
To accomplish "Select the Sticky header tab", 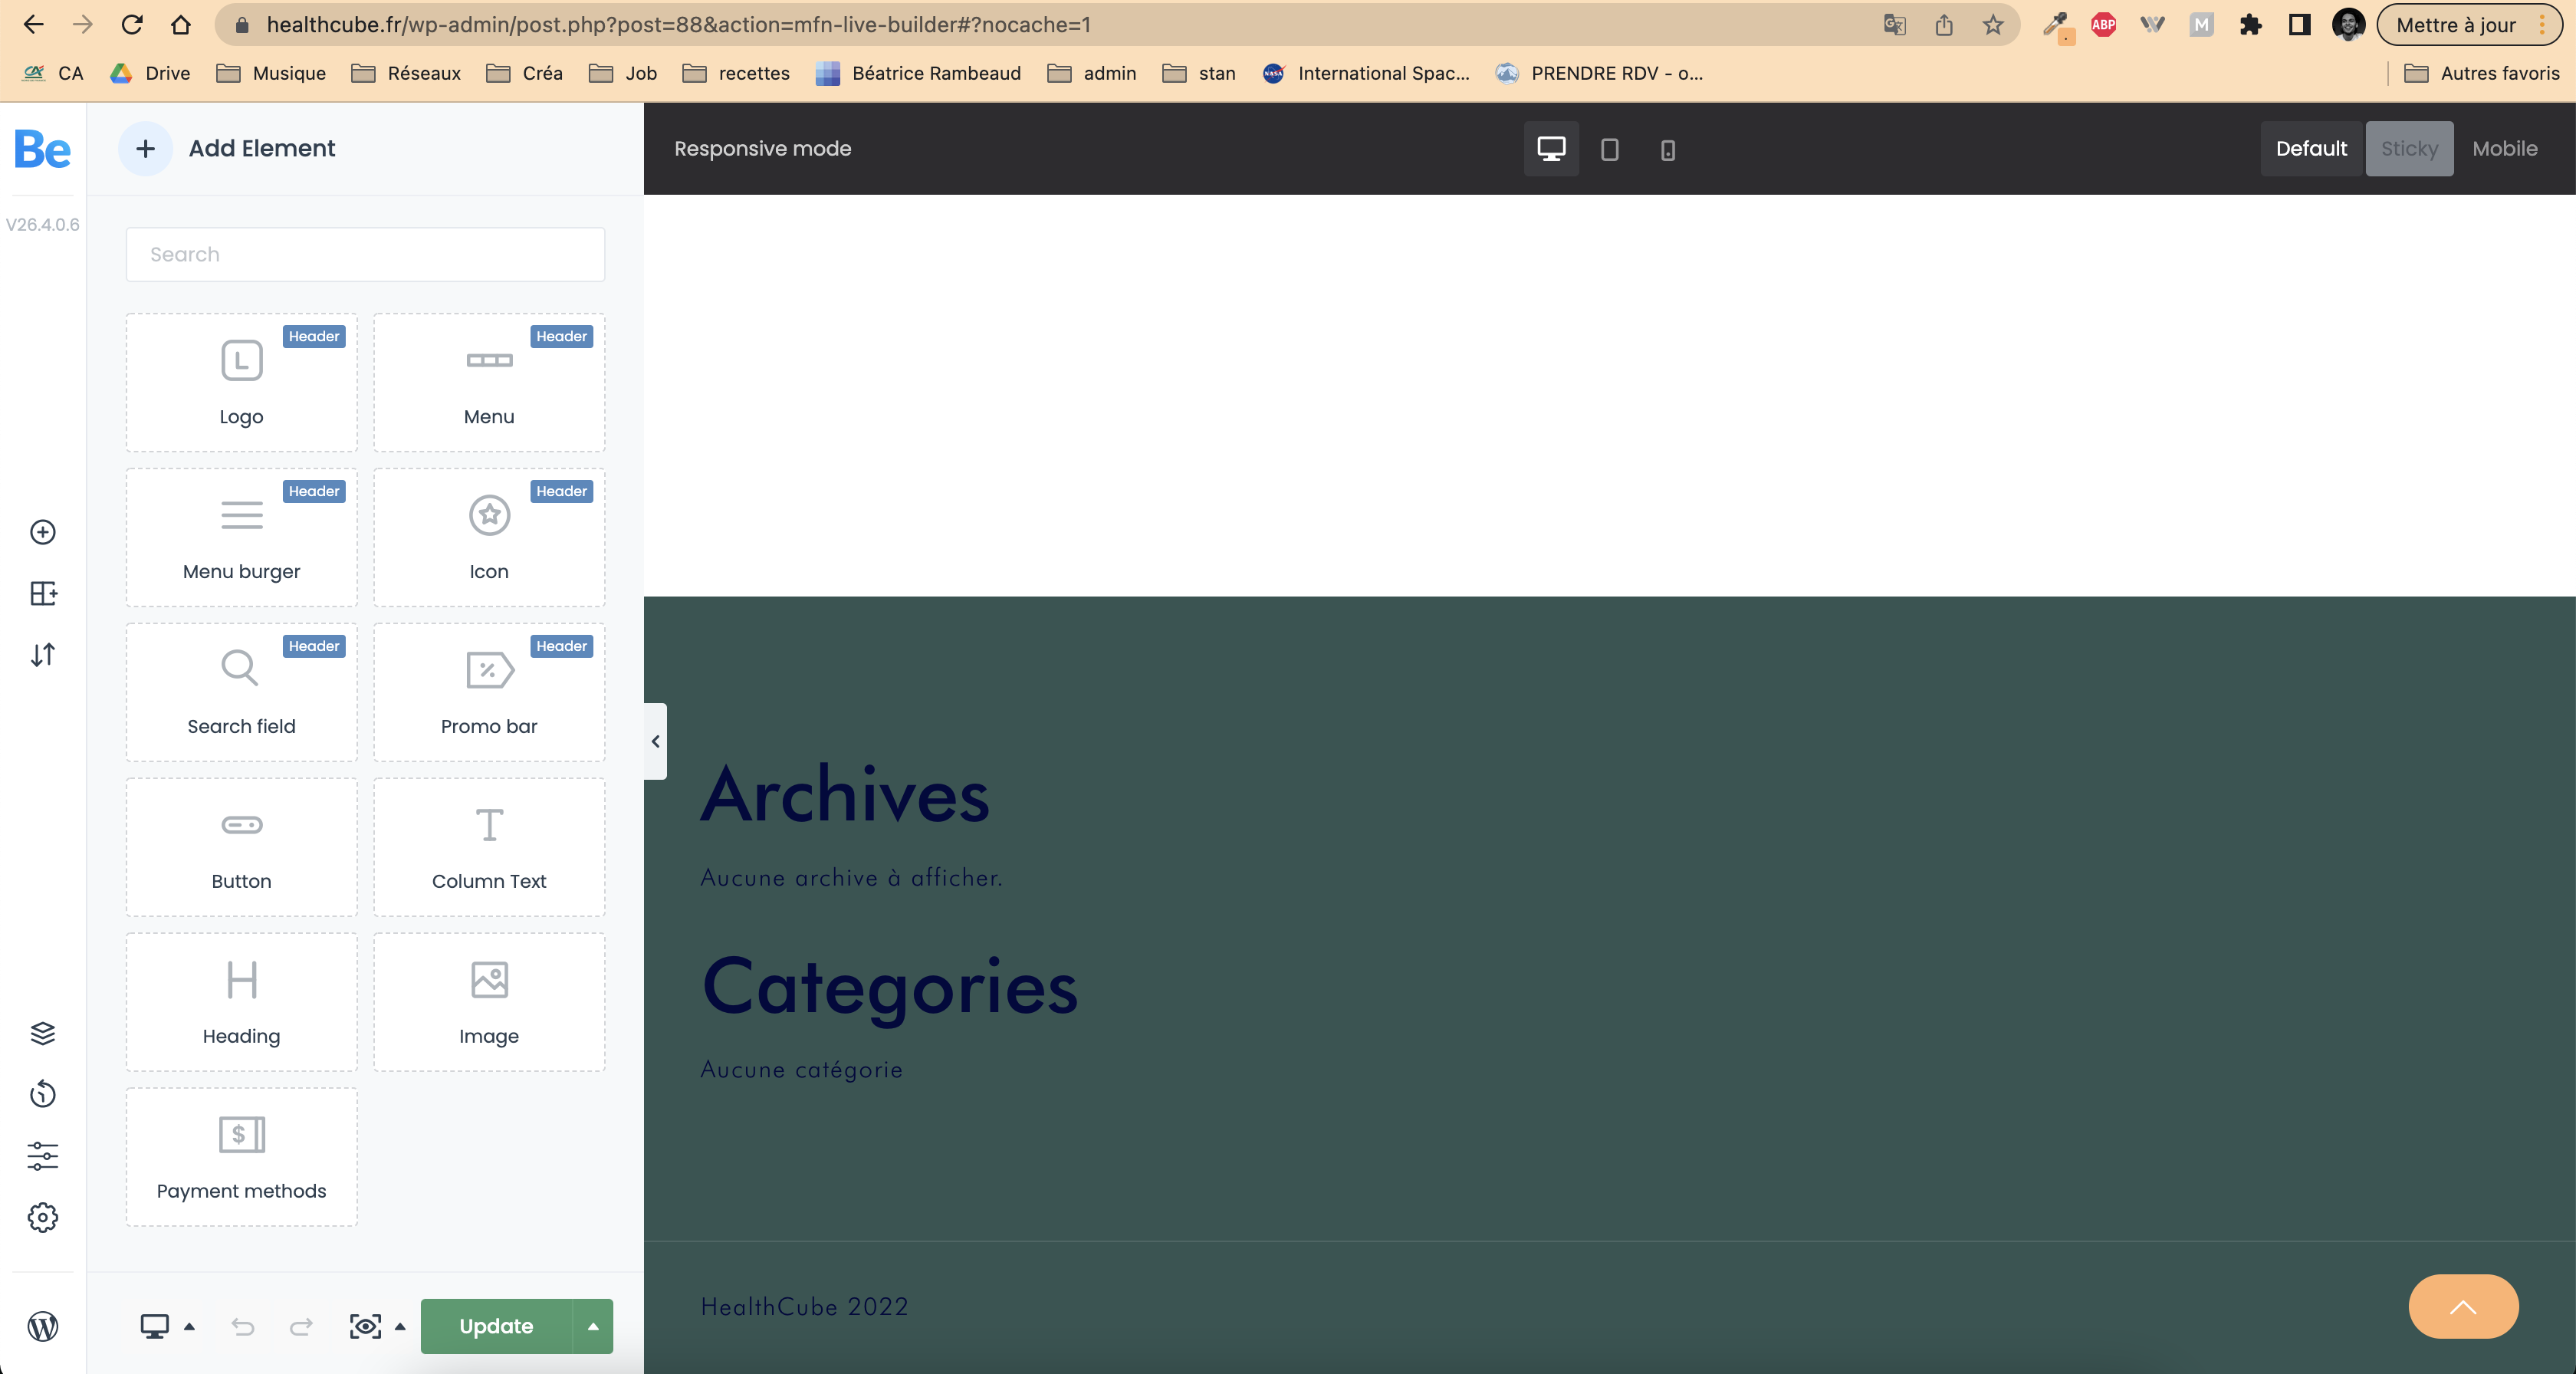I will [2409, 149].
